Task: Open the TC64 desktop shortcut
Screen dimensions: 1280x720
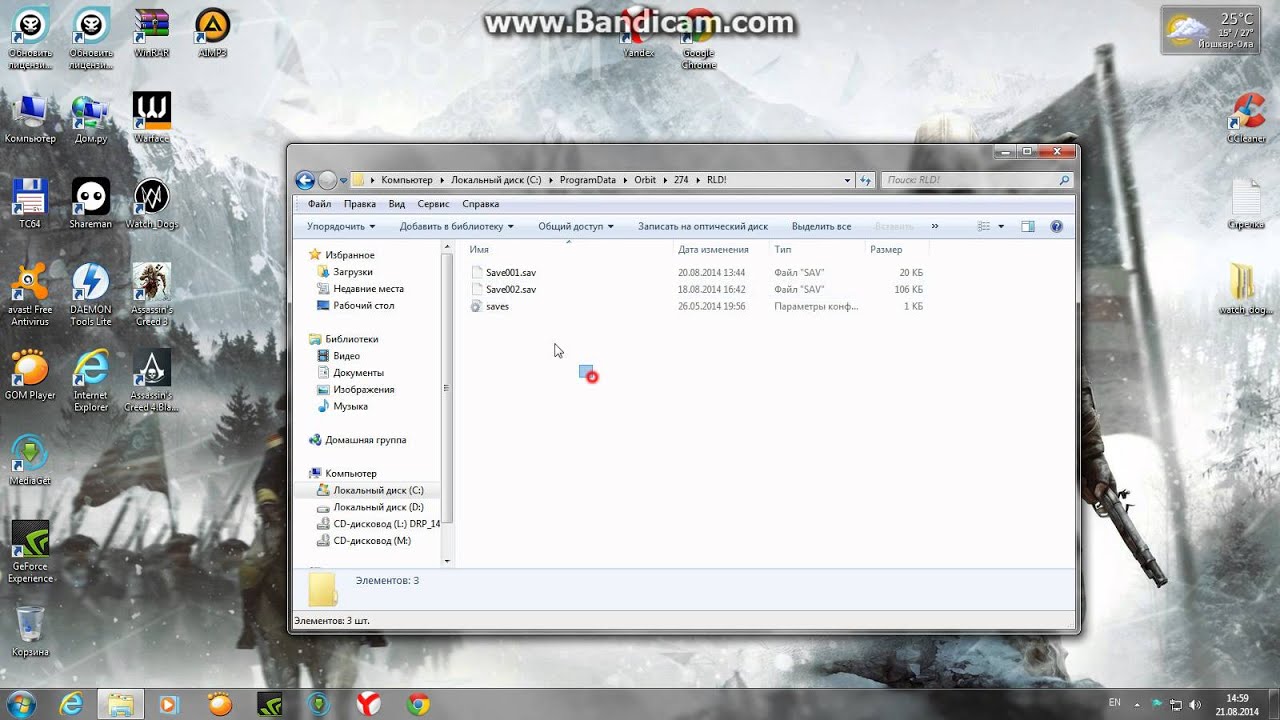Action: coord(30,204)
